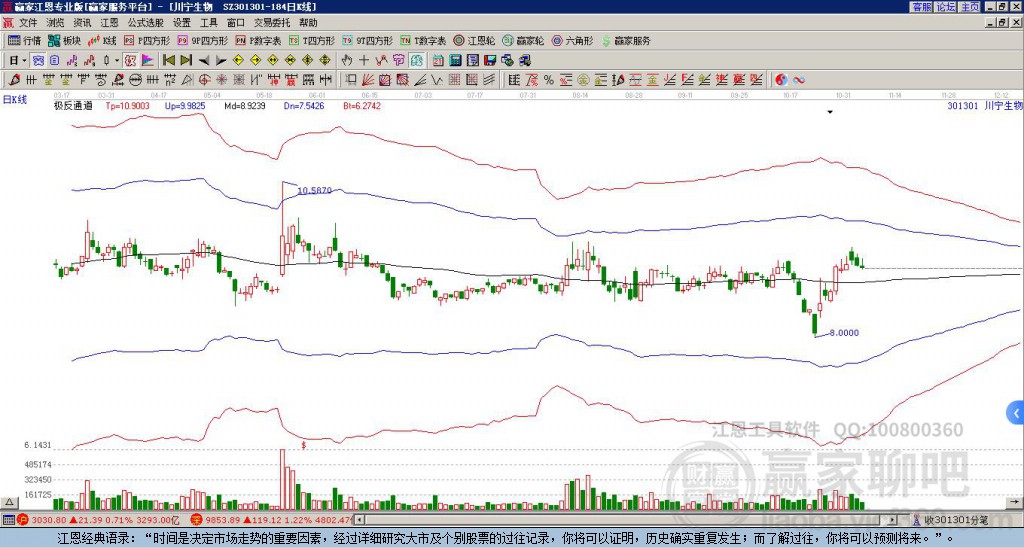1024x548 pixels.
Task: Click the 日K线 chart label
Action: pyautogui.click(x=14, y=100)
